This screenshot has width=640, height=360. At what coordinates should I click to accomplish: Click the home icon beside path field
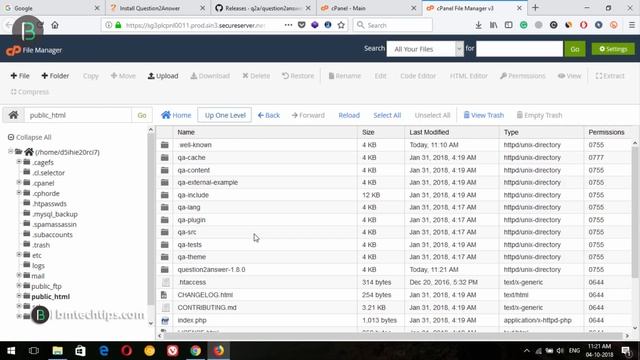13,115
